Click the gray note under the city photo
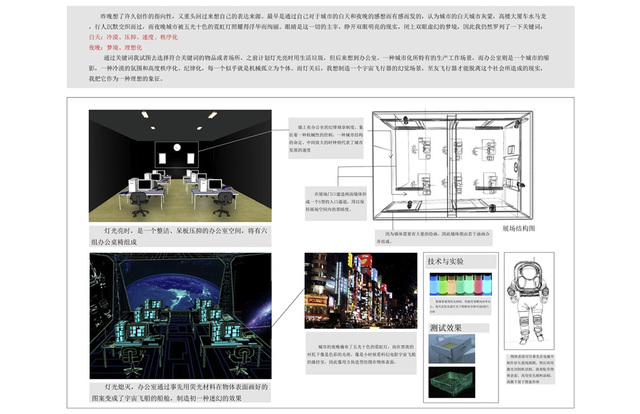The height and width of the screenshot is (414, 640). (361, 354)
